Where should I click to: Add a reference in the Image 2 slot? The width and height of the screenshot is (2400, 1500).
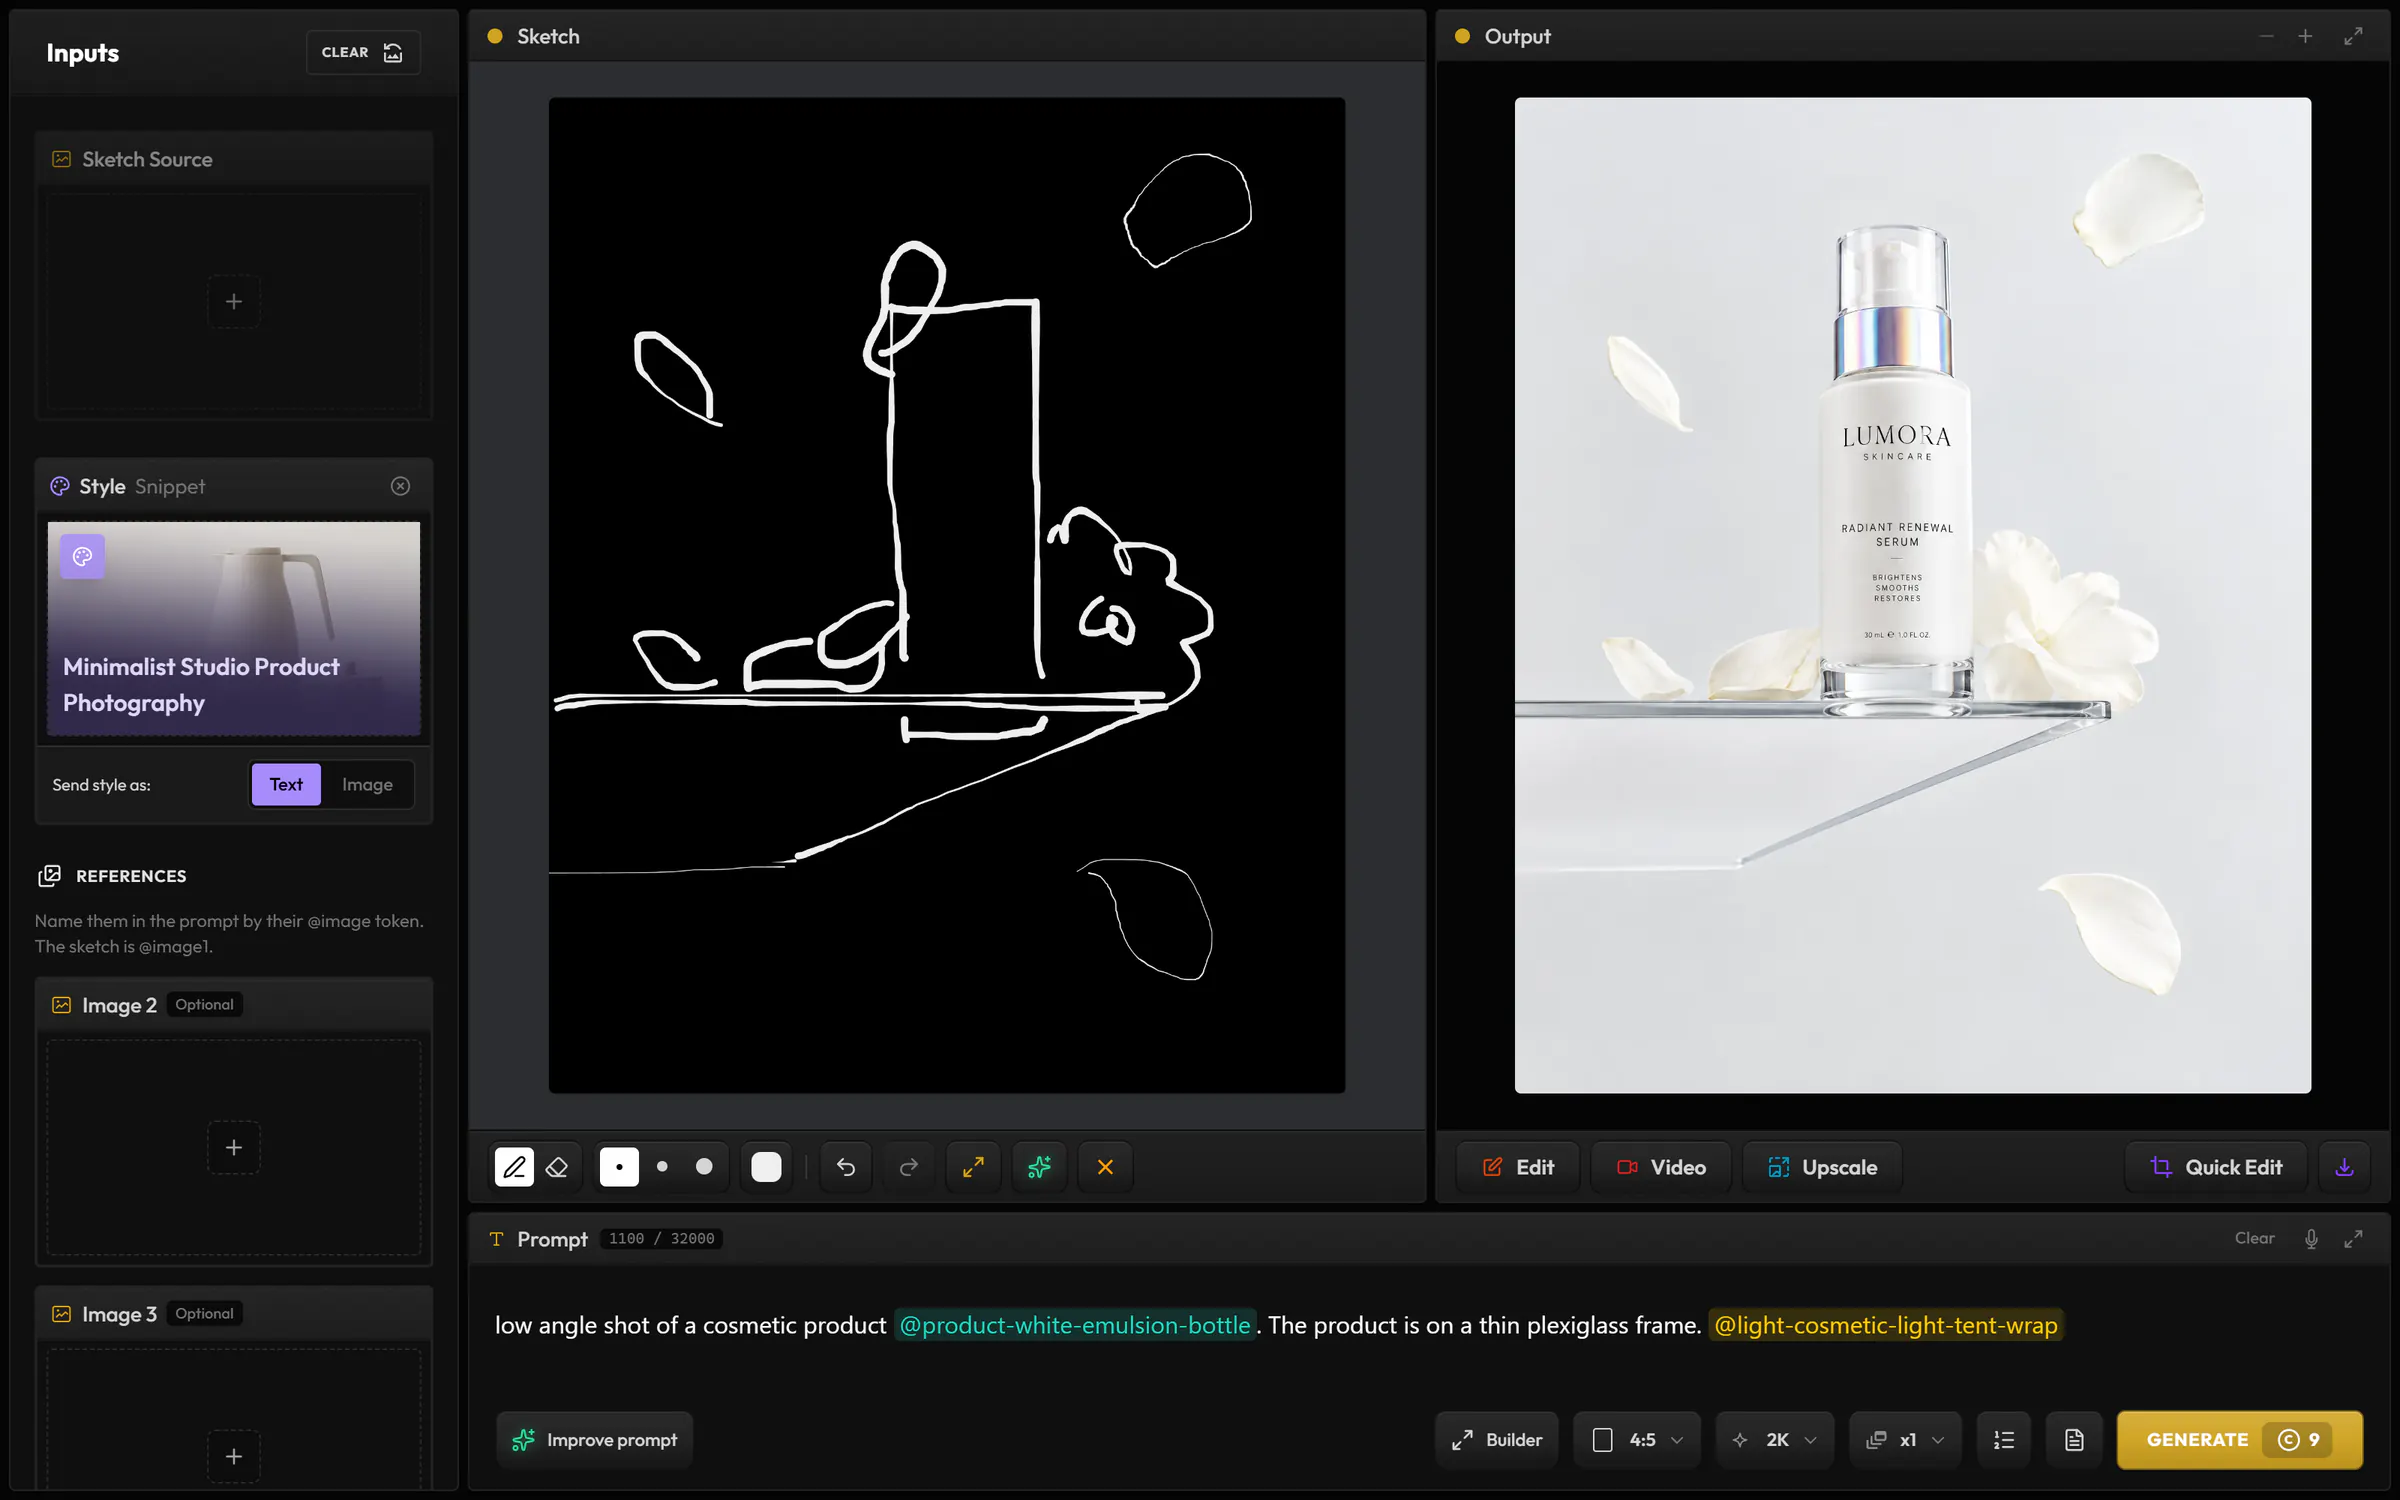[233, 1147]
